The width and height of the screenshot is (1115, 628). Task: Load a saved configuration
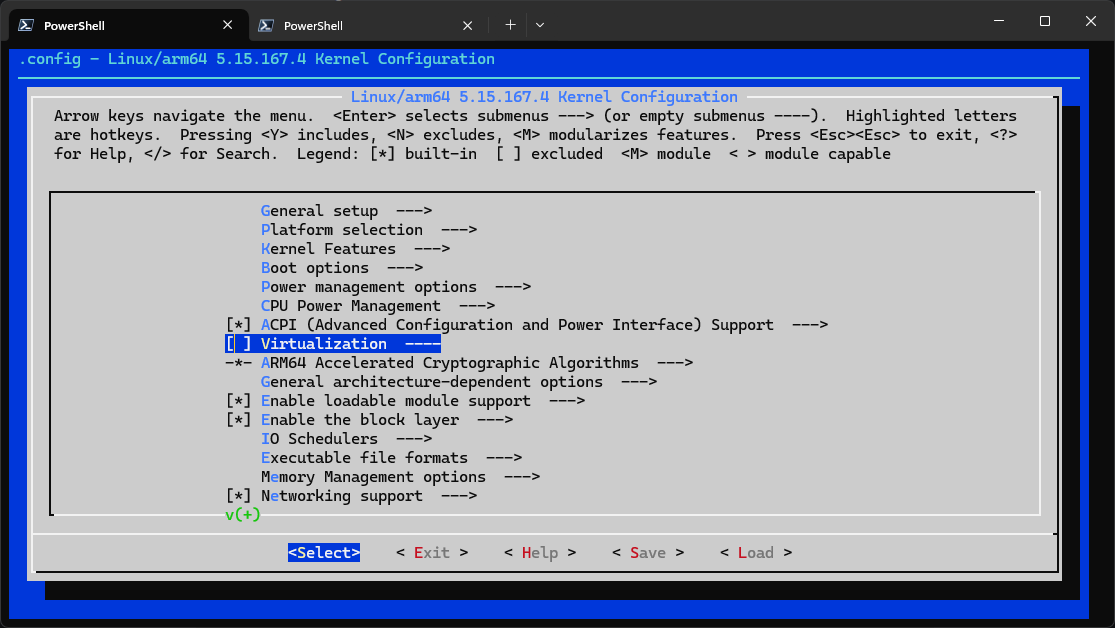[755, 552]
